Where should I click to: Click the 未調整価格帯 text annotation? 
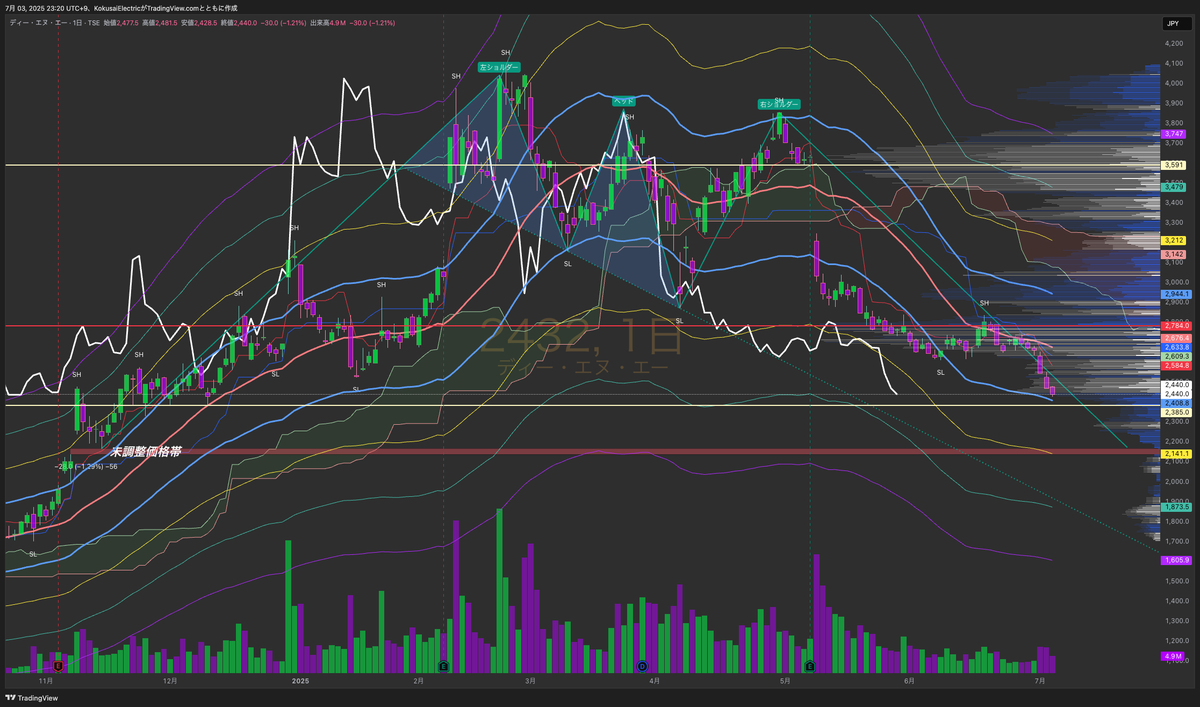tap(145, 452)
